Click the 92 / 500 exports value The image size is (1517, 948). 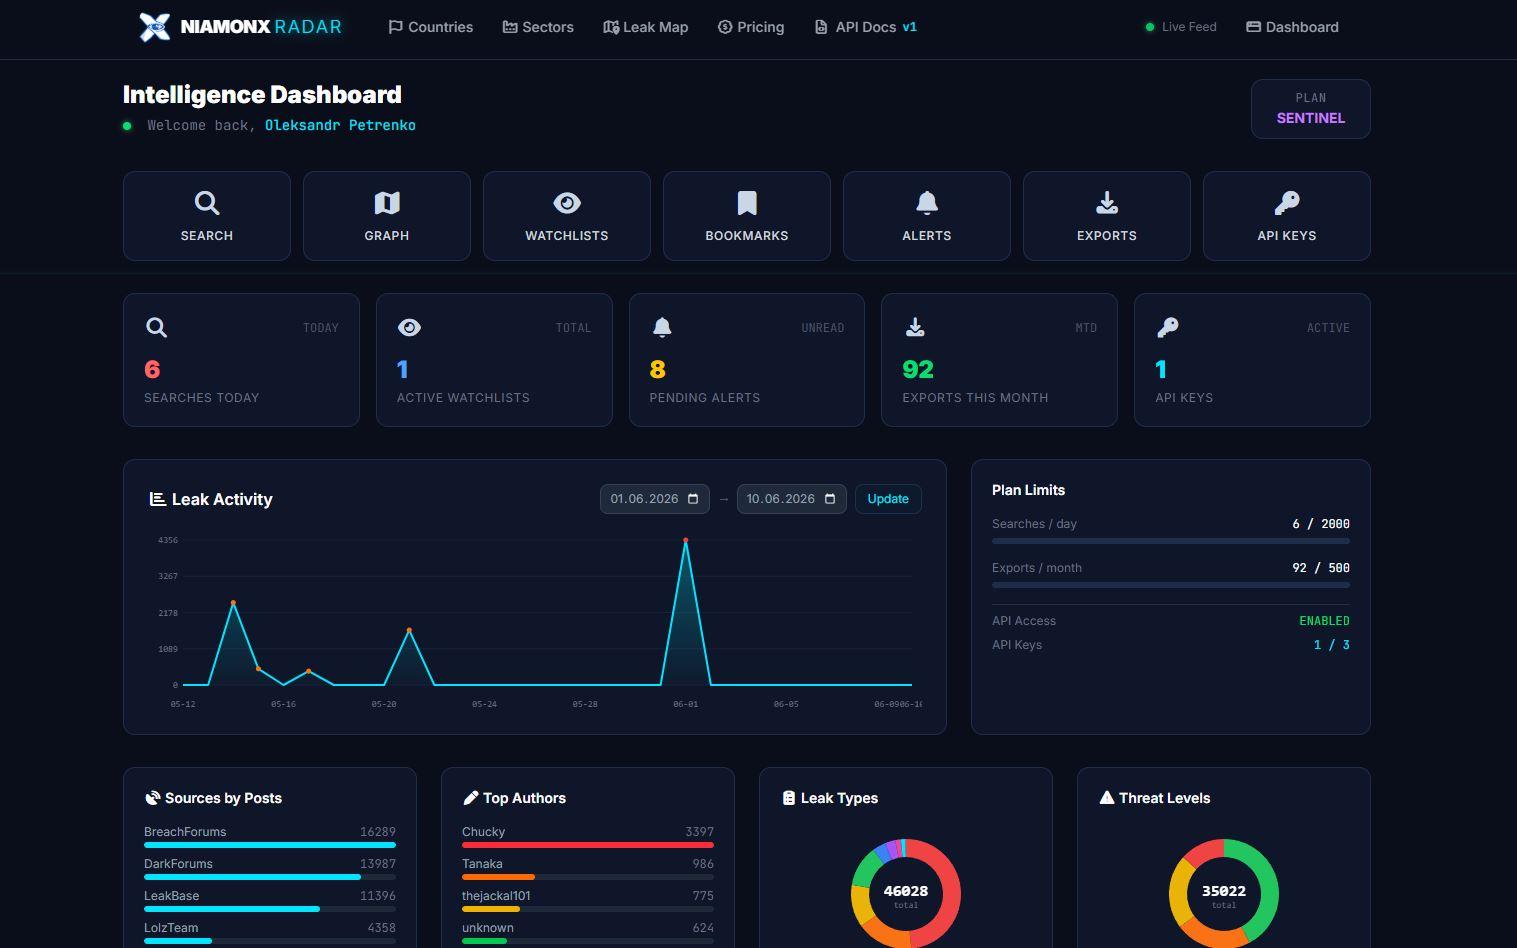pyautogui.click(x=1321, y=568)
